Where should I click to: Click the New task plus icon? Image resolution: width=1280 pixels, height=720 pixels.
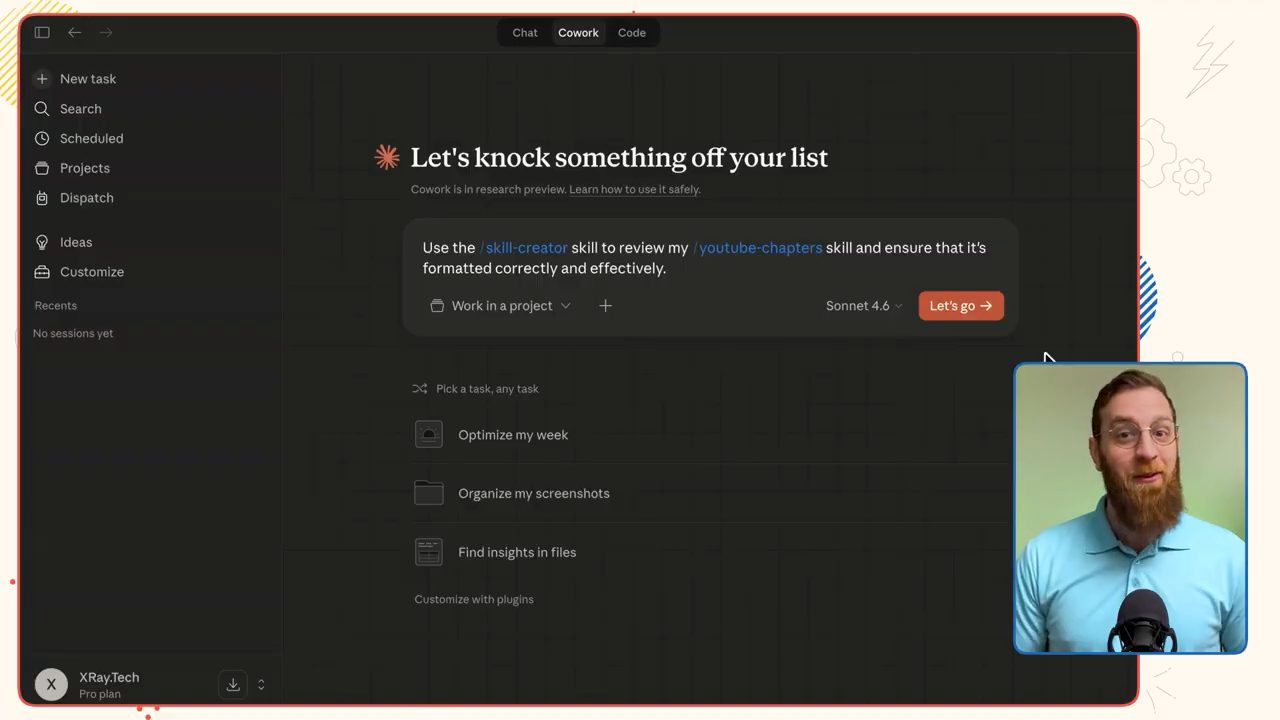42,79
